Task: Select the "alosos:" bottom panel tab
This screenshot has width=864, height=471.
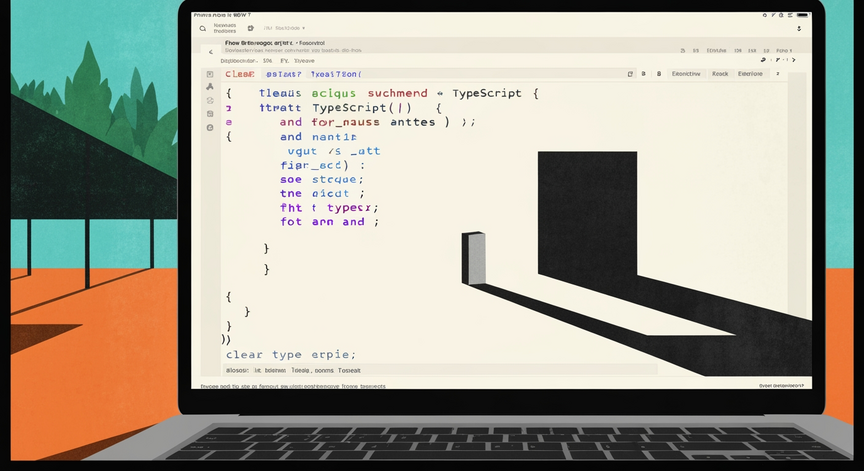Action: point(237,370)
